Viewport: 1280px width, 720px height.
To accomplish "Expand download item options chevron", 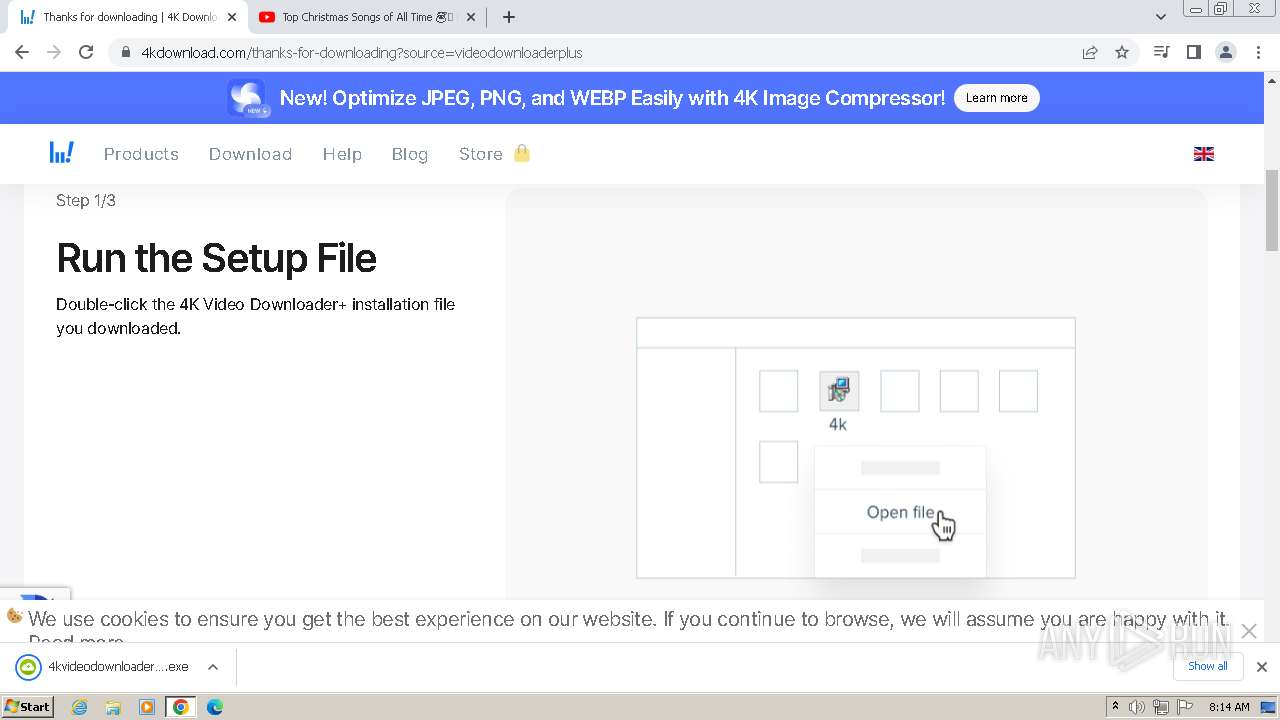I will click(x=212, y=667).
